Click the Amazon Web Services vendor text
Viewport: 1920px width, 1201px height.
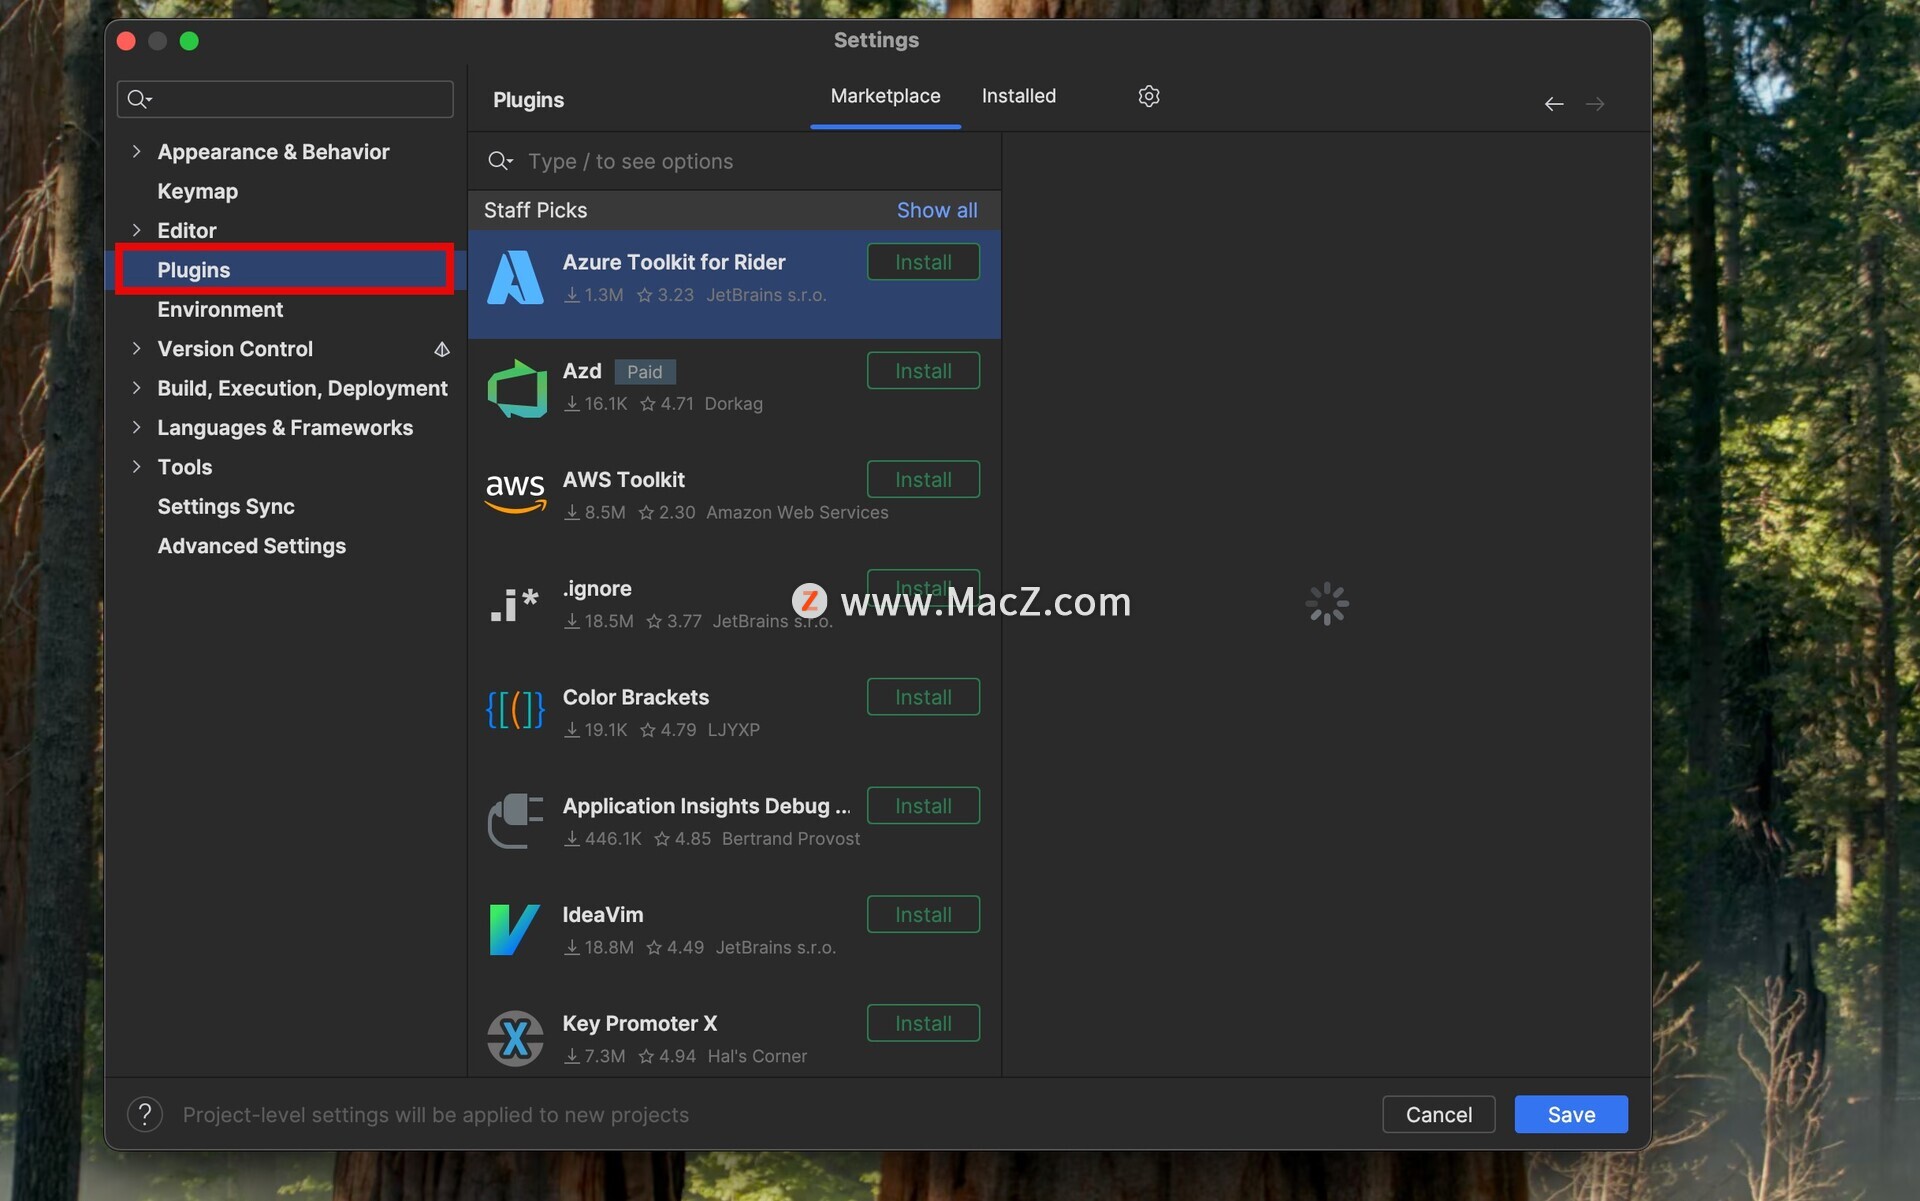(x=797, y=513)
